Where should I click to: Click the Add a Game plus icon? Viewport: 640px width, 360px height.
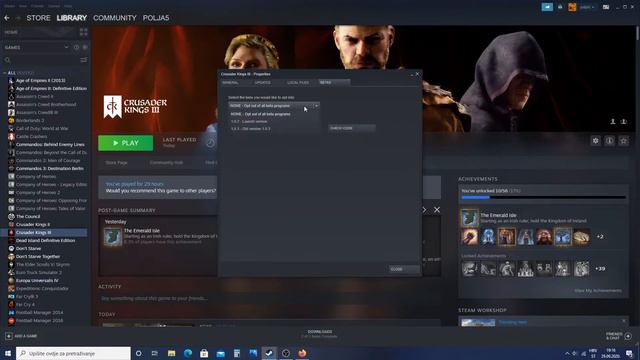pyautogui.click(x=9, y=336)
